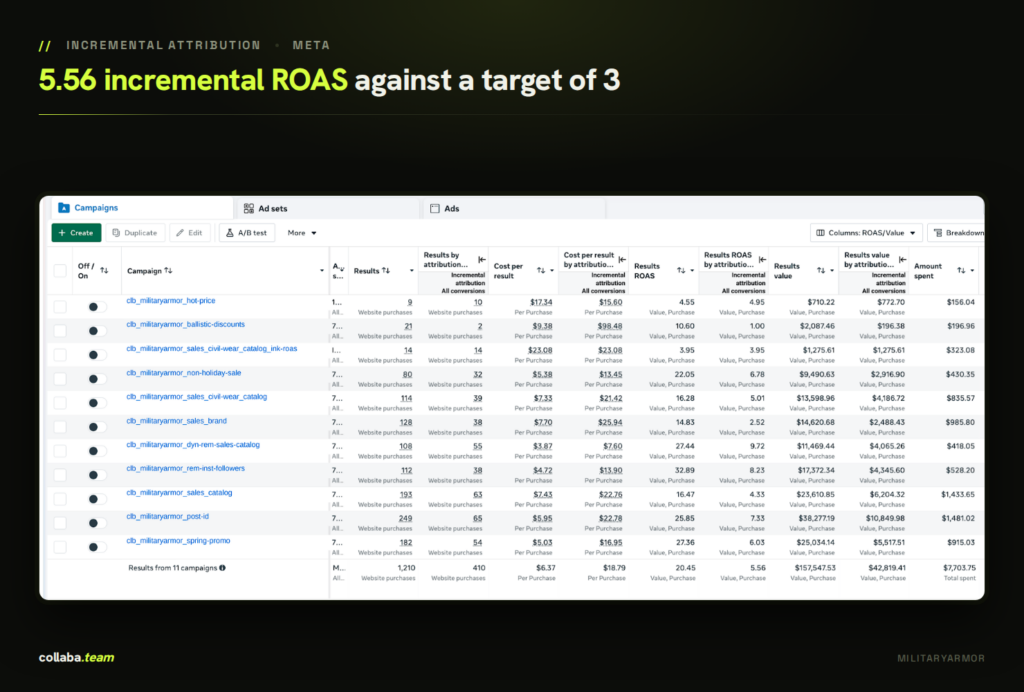This screenshot has height=692, width=1024.
Task: Click the Breakdown button icon
Action: (938, 232)
